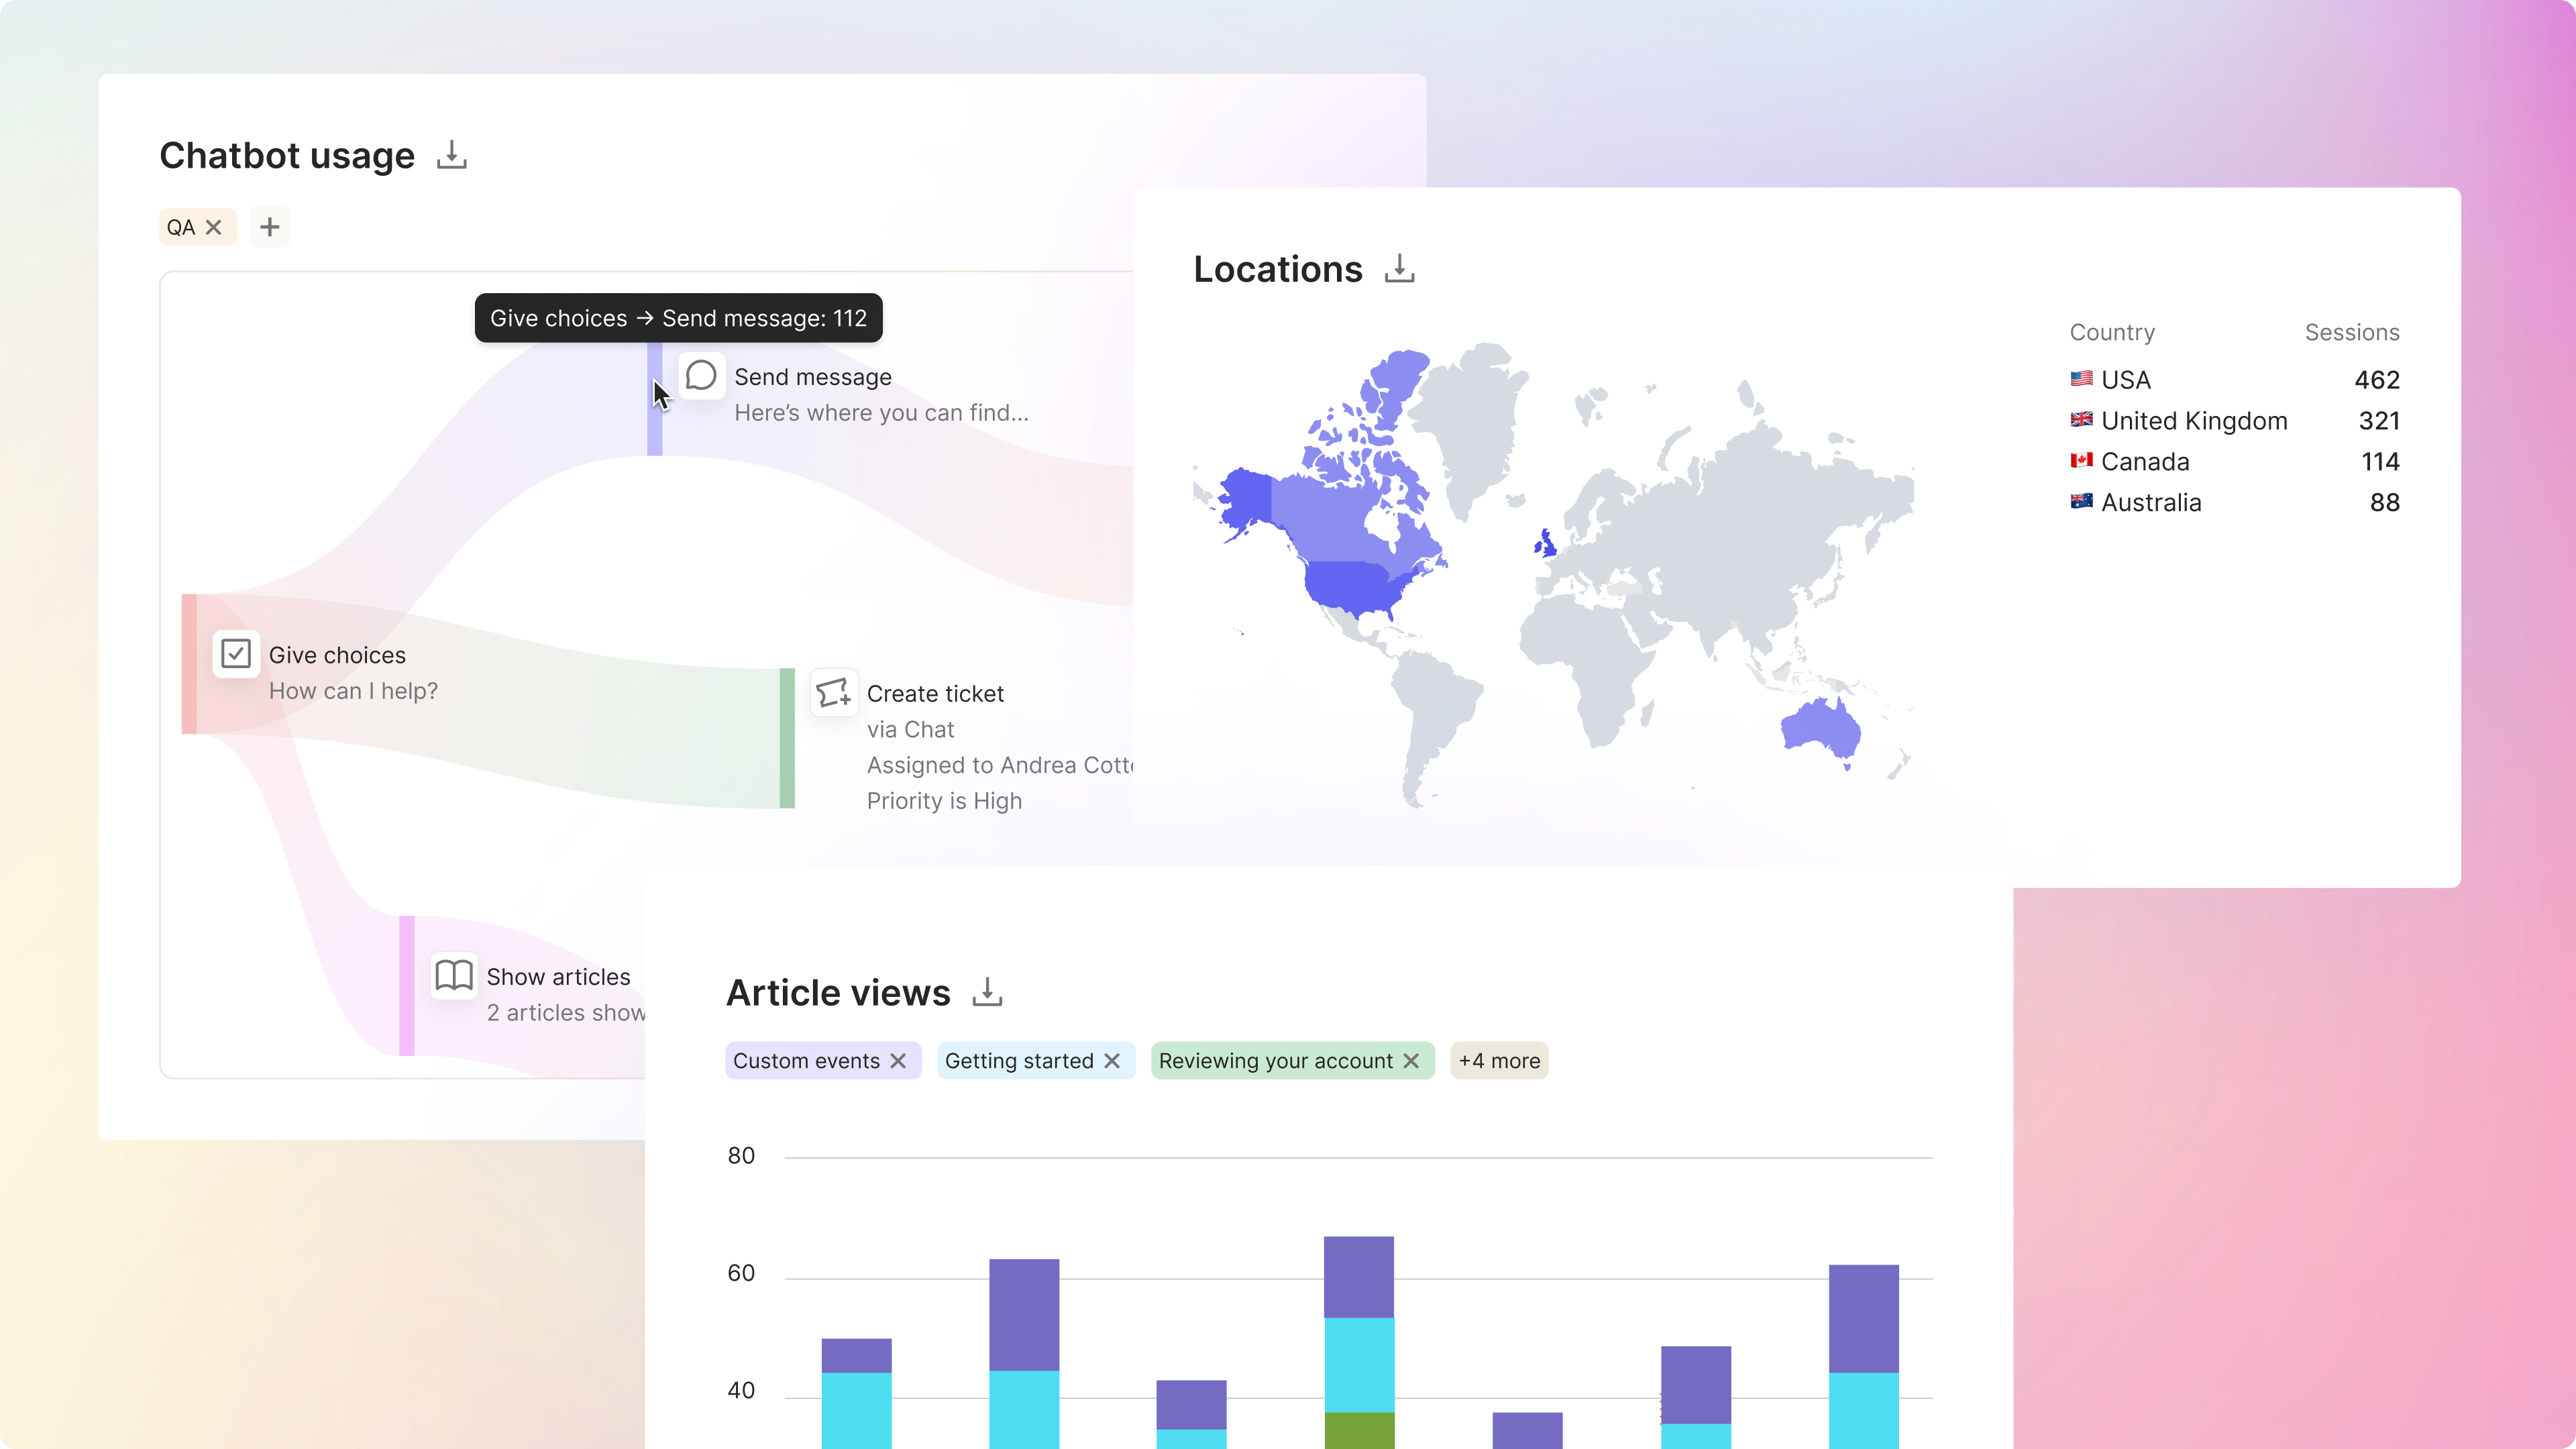This screenshot has width=2576, height=1449.
Task: Click the Send message node label
Action: (813, 377)
